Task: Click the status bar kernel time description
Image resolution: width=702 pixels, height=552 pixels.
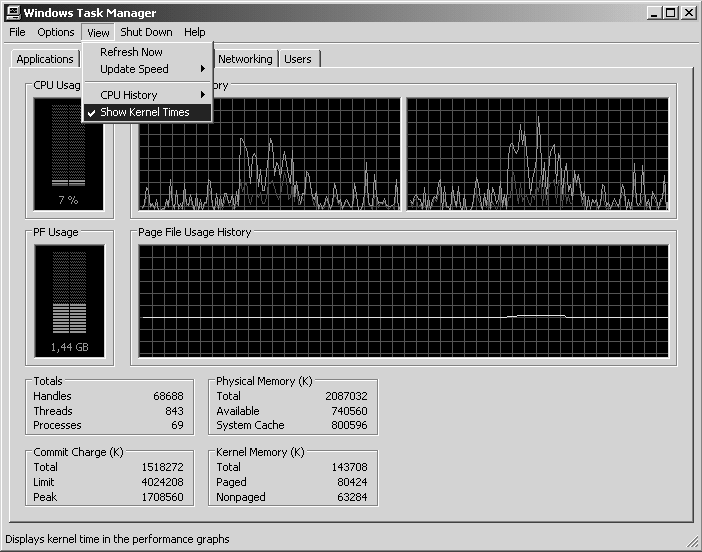Action: [117, 539]
